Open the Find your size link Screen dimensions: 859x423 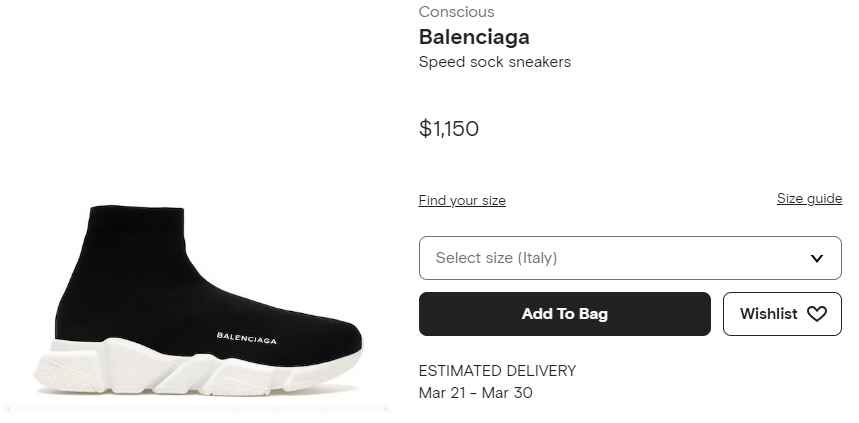[x=462, y=200]
